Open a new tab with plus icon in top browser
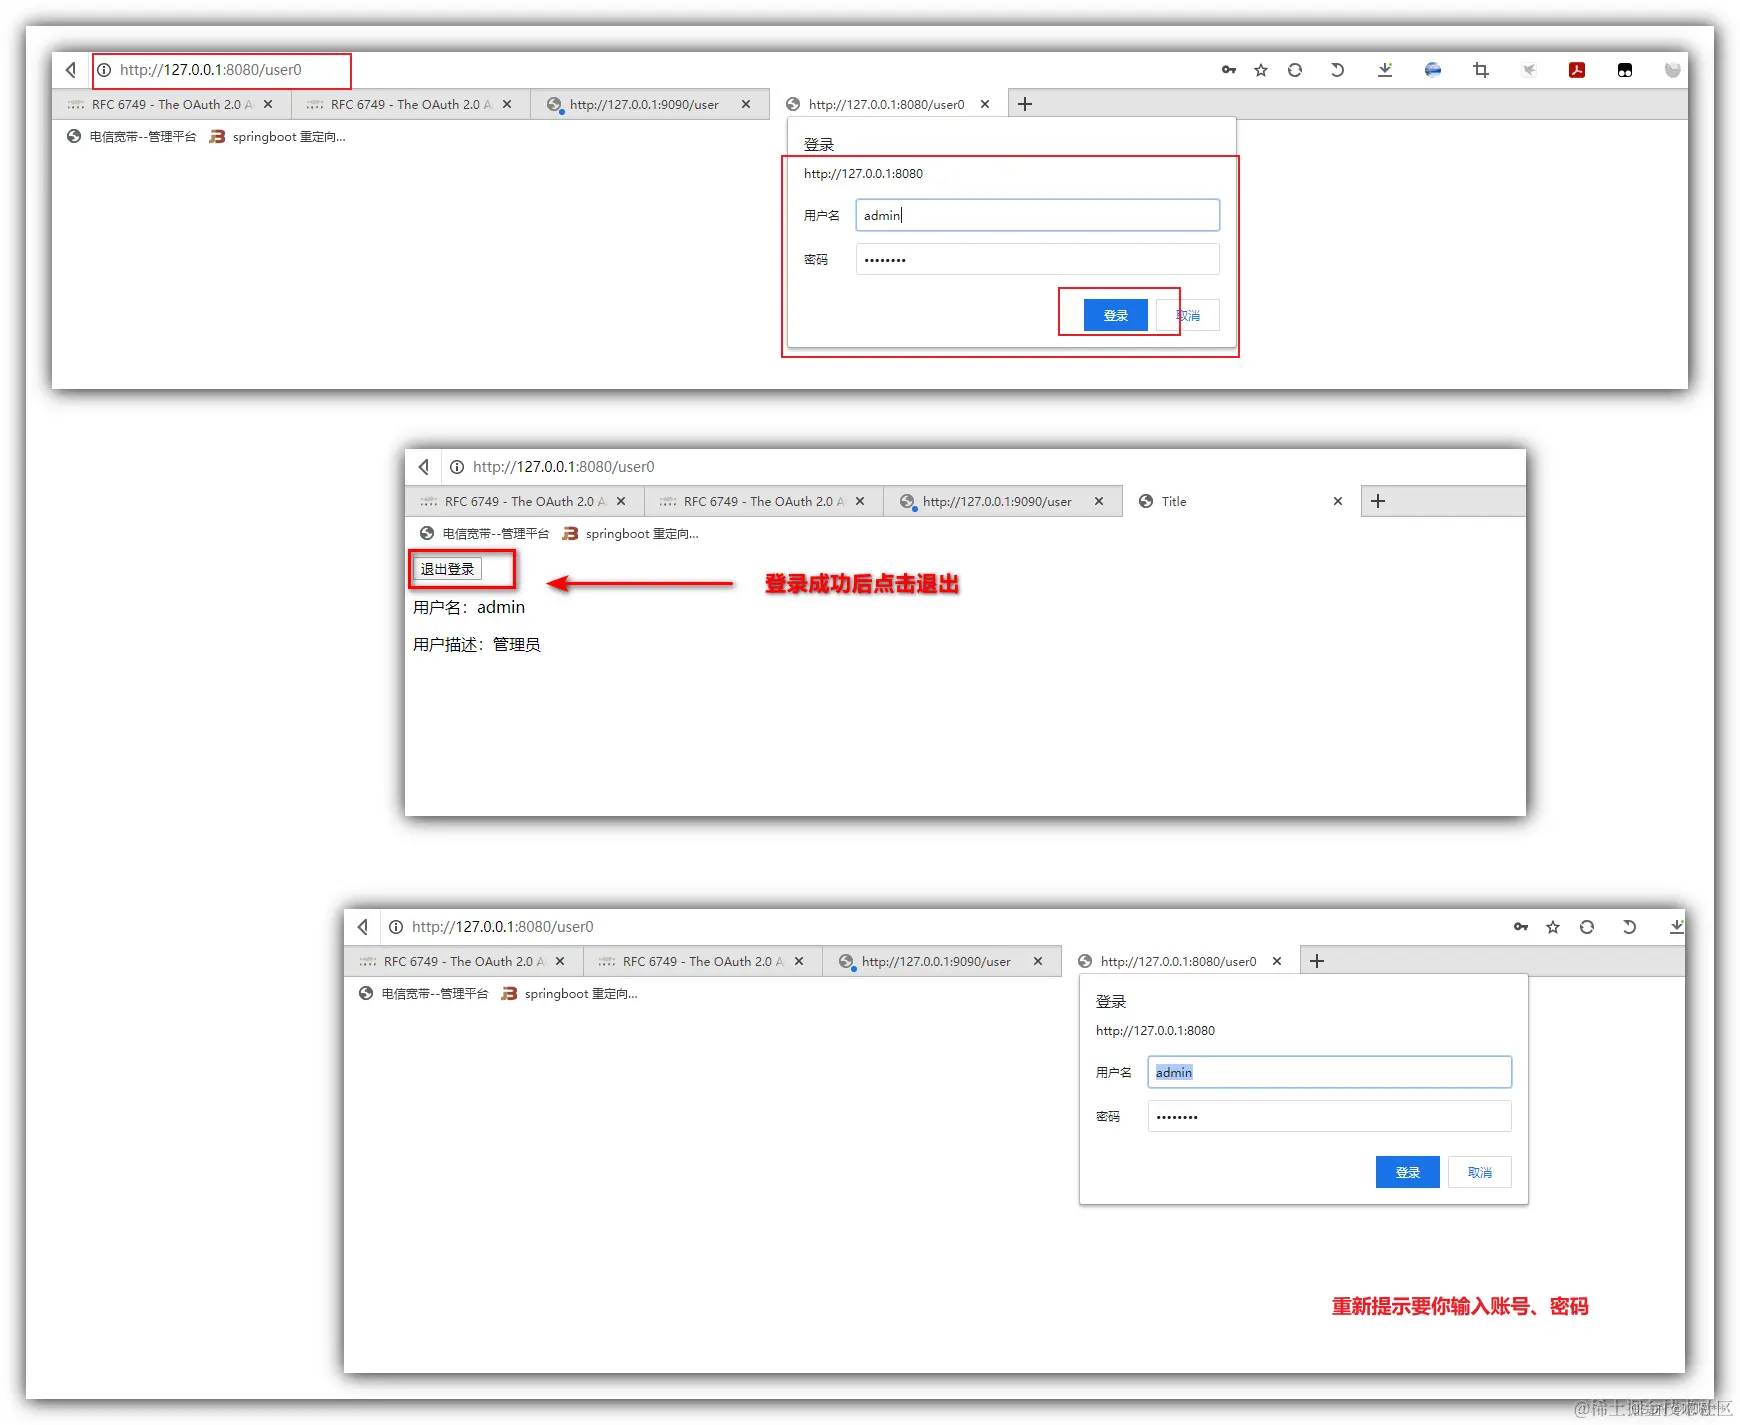Image resolution: width=1740 pixels, height=1425 pixels. 1025,104
